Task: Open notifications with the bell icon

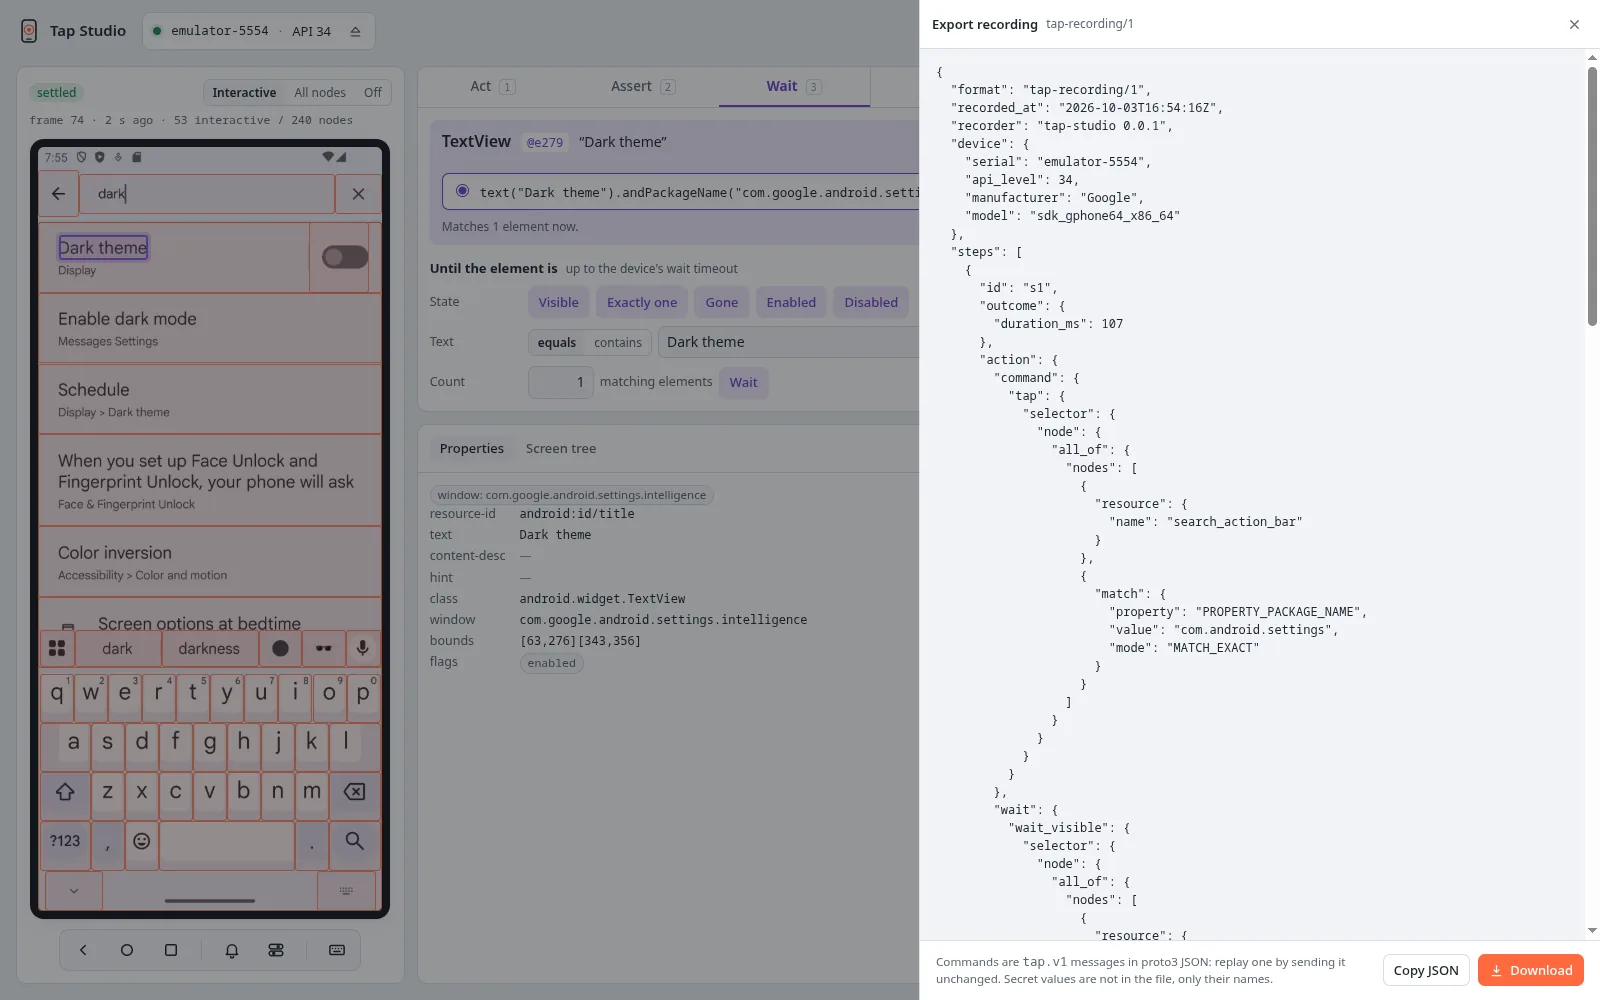Action: (x=232, y=950)
